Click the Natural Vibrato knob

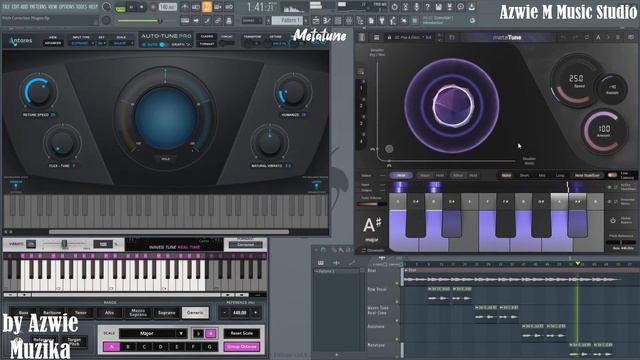pyautogui.click(x=269, y=144)
